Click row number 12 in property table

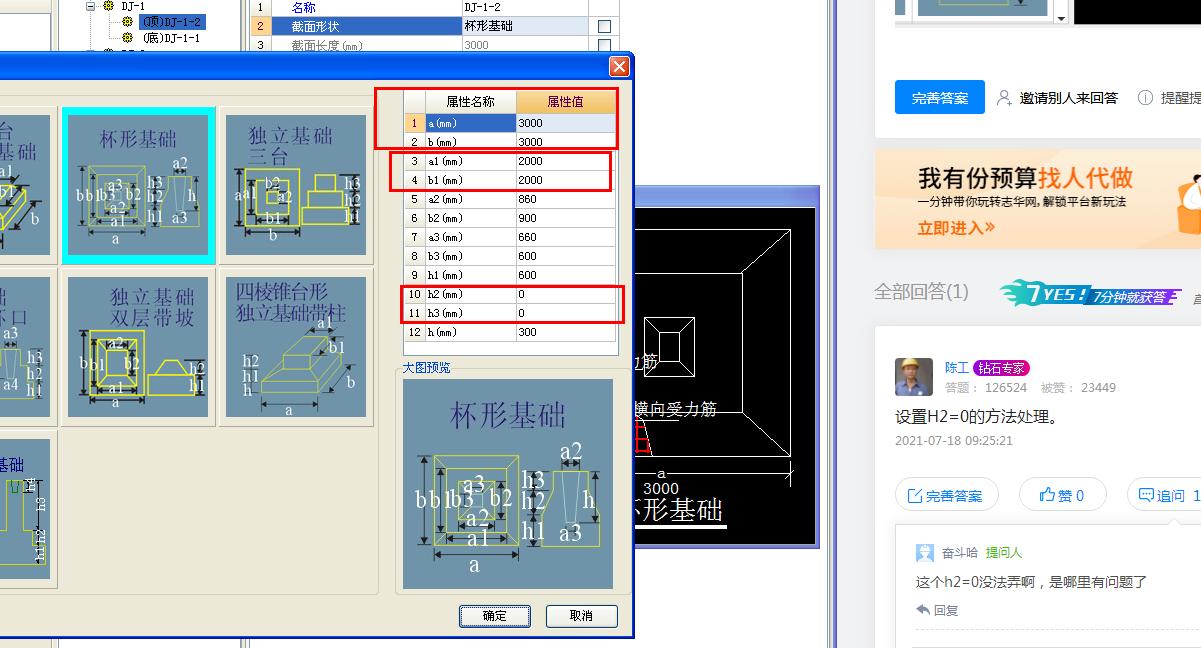pyautogui.click(x=414, y=332)
